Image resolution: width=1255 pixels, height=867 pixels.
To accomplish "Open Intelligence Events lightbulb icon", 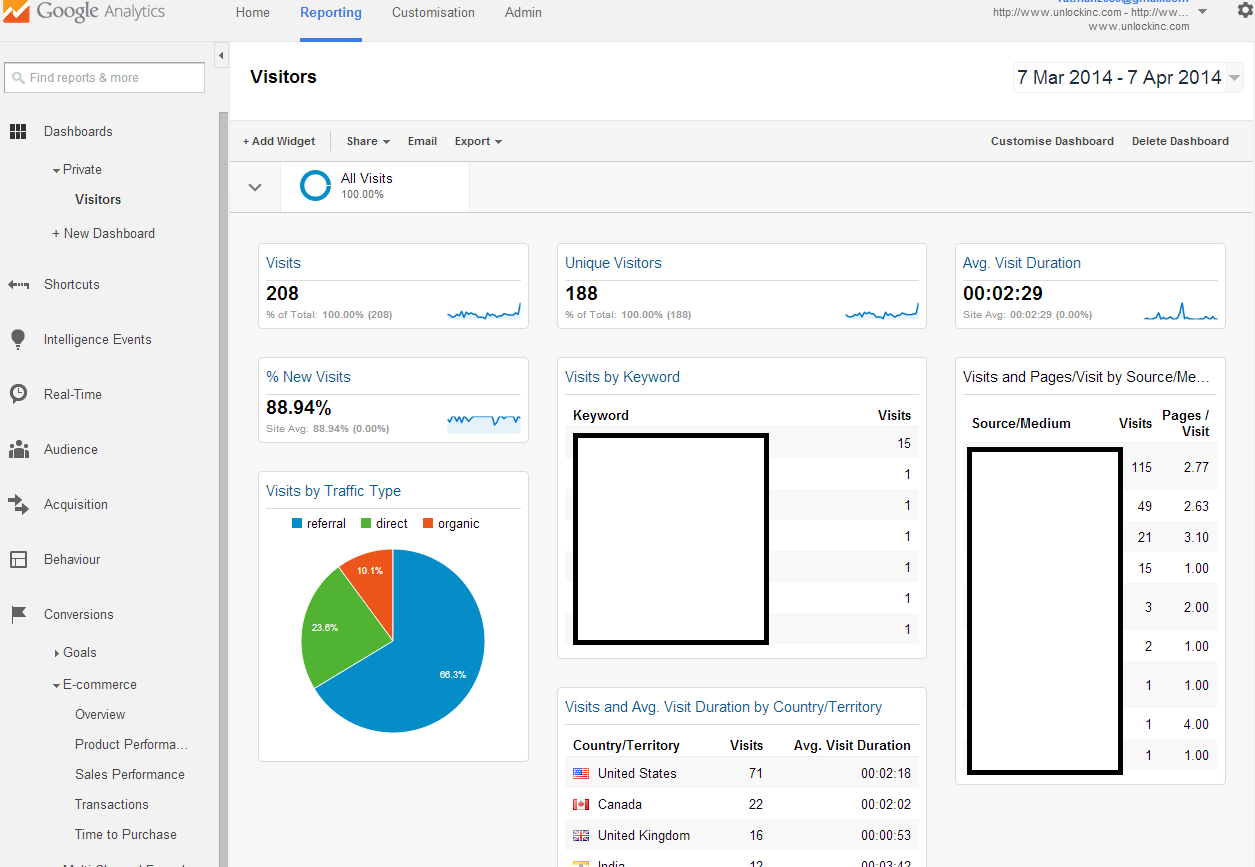I will [x=18, y=339].
